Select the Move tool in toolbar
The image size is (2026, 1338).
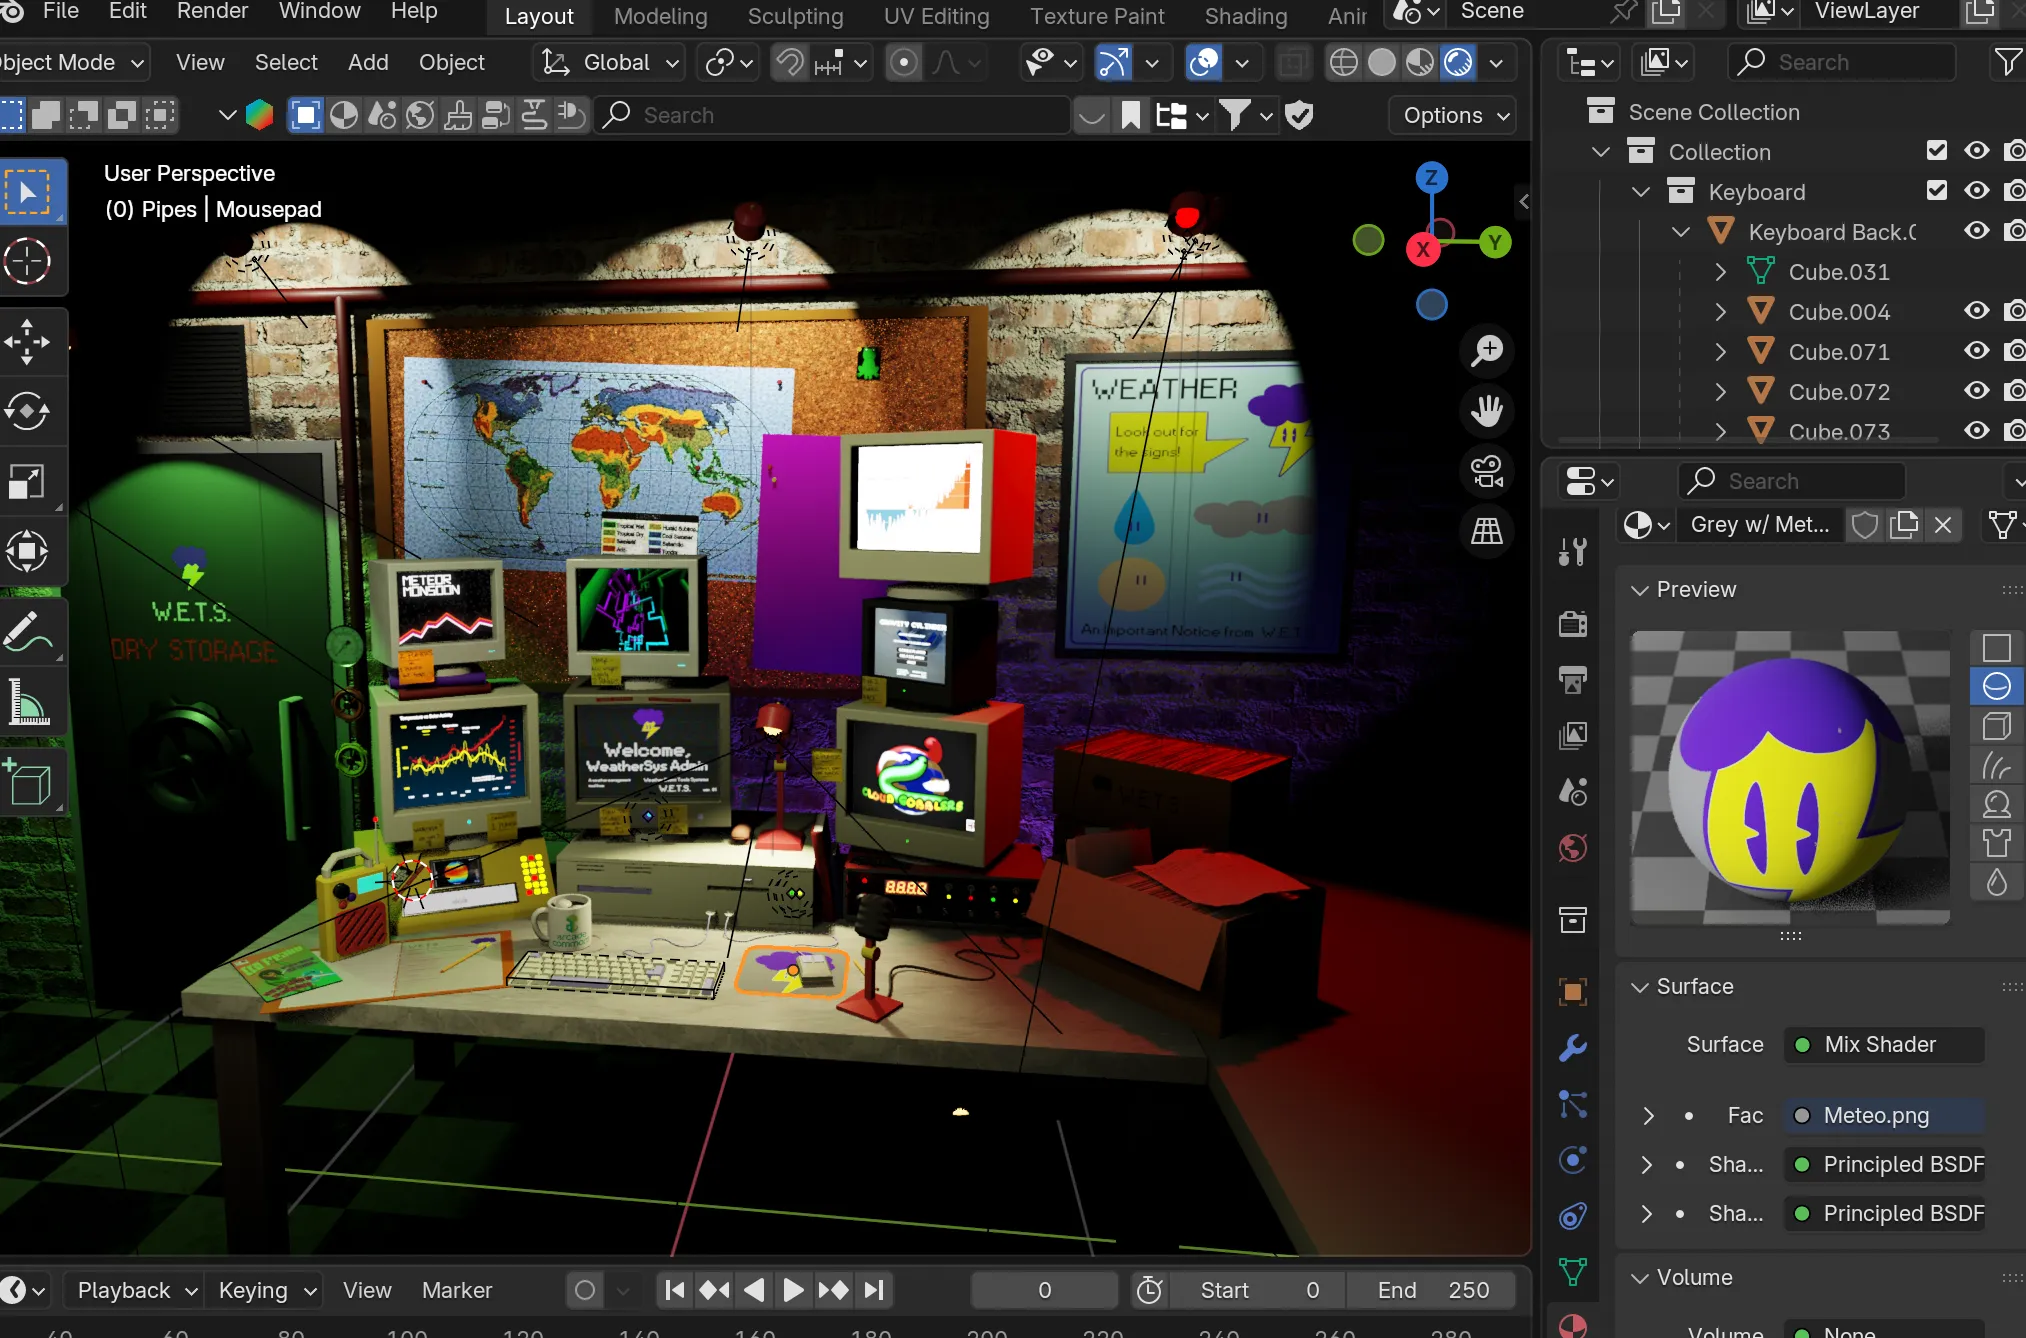[27, 341]
